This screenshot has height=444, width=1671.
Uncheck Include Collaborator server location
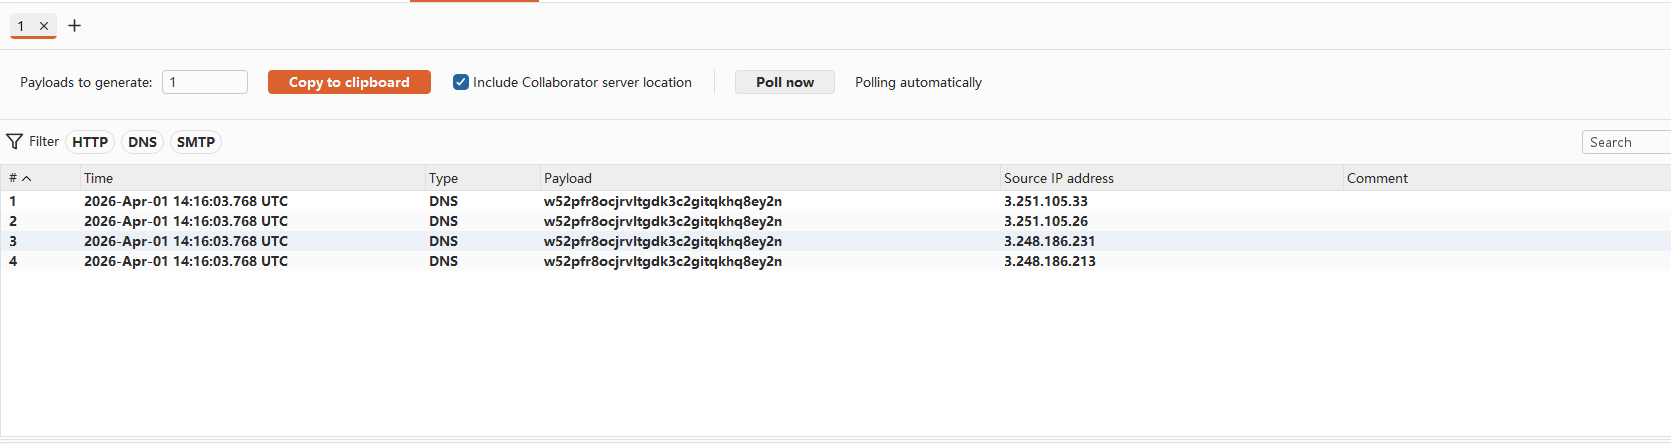461,82
